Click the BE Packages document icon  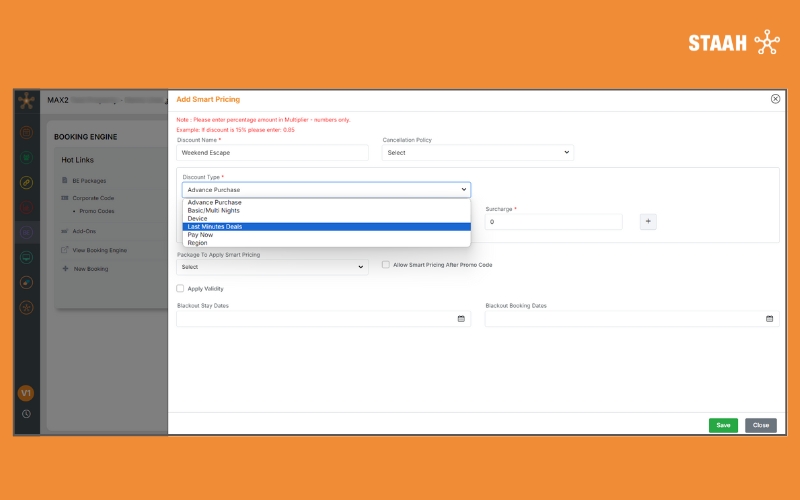pyautogui.click(x=65, y=180)
